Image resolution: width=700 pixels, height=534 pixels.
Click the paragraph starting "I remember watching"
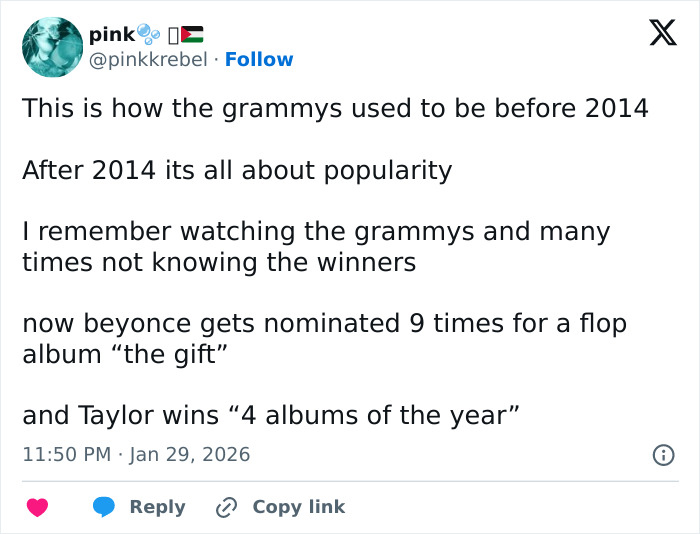point(316,247)
